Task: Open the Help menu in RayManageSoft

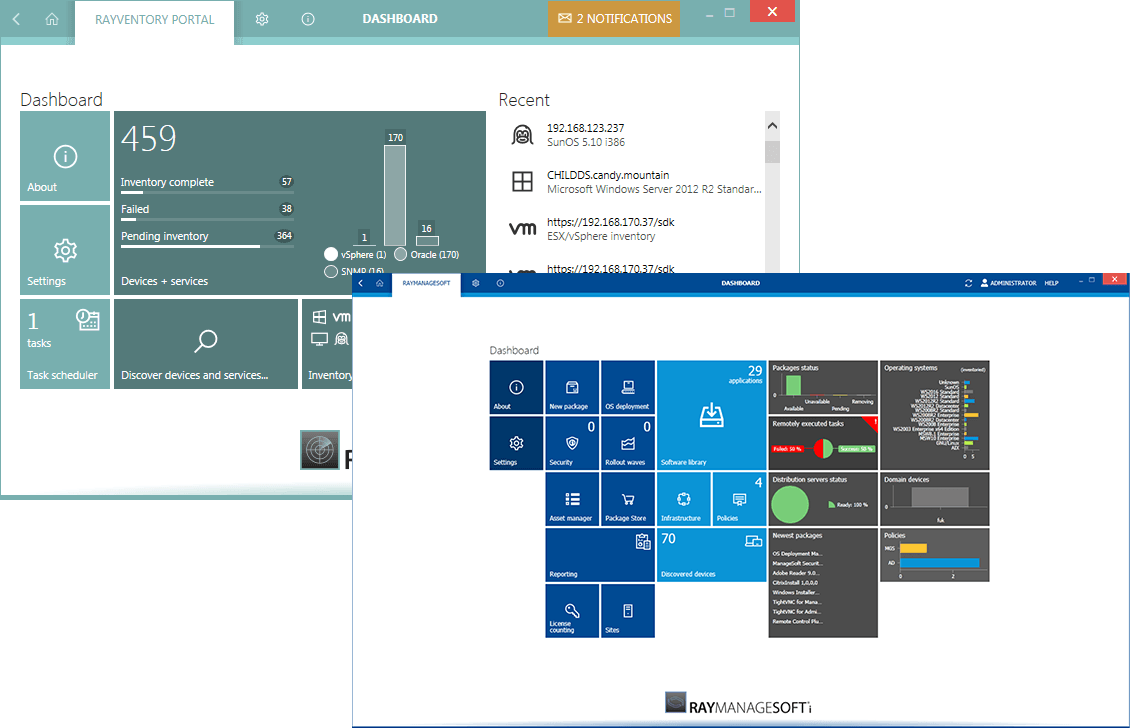Action: point(1051,283)
